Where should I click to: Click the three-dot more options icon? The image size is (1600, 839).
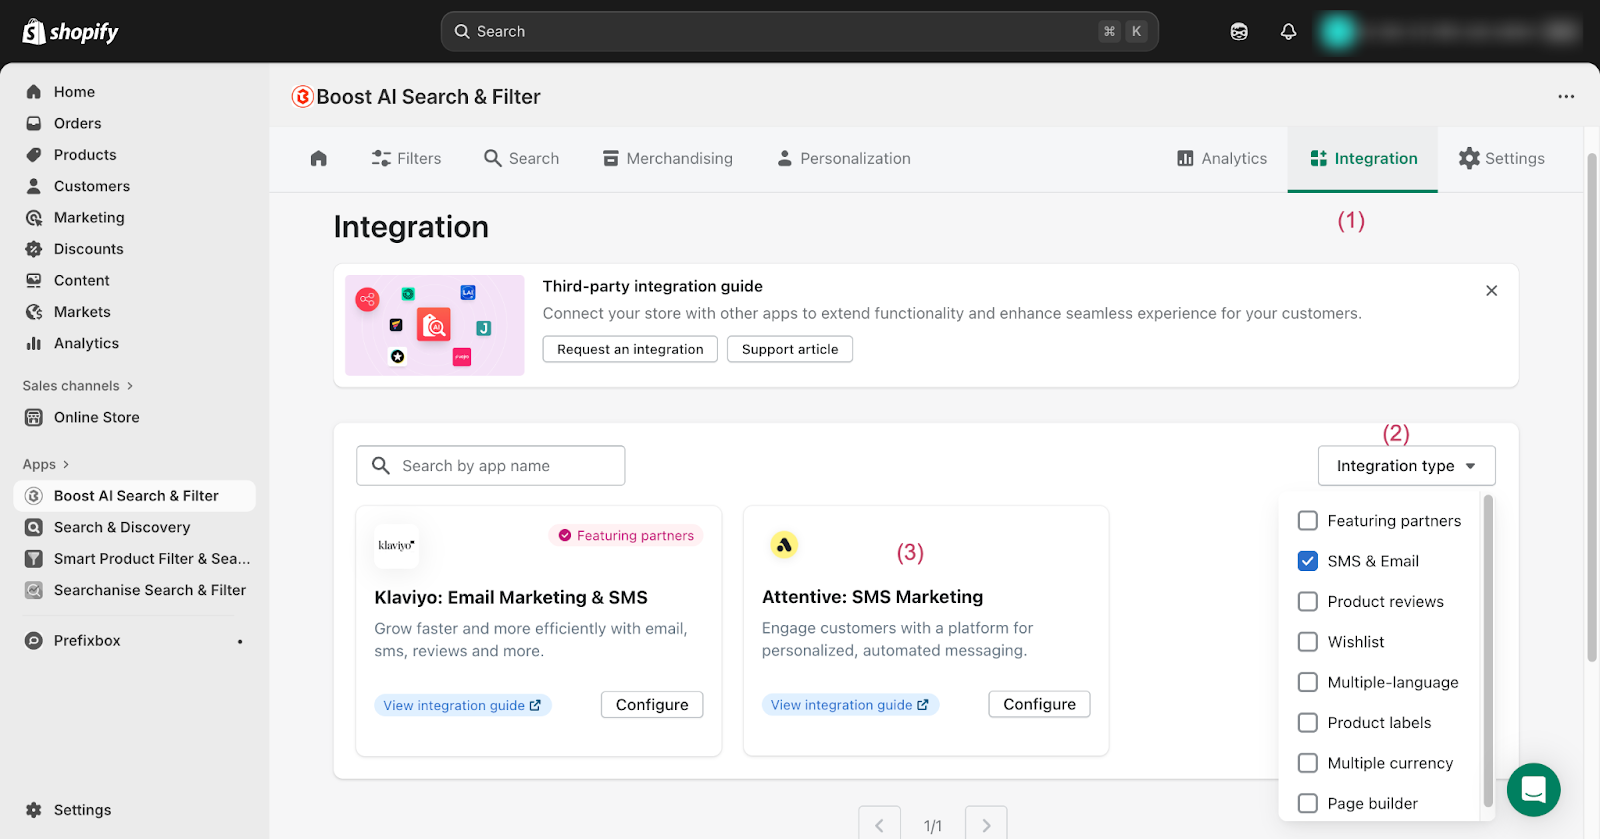[1566, 97]
